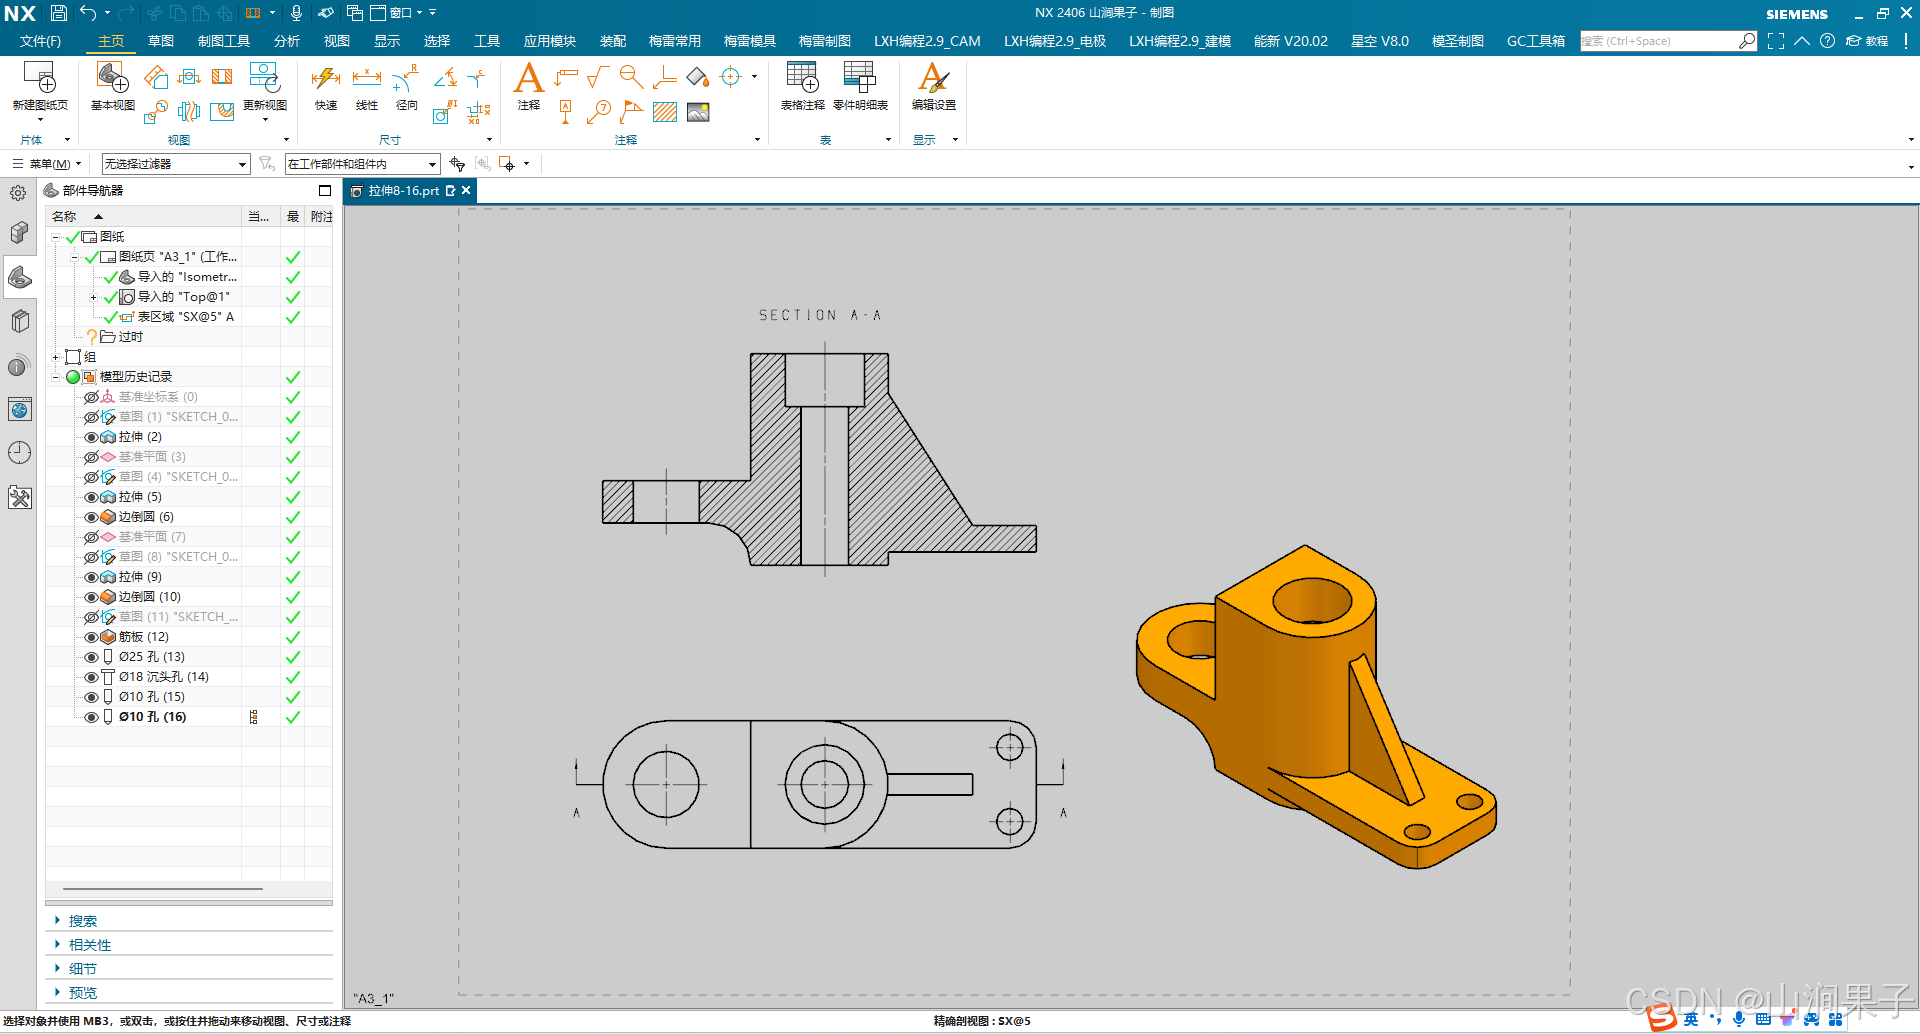
Task: Open the 在工作部件和组件内 scope dropdown
Action: [x=362, y=164]
